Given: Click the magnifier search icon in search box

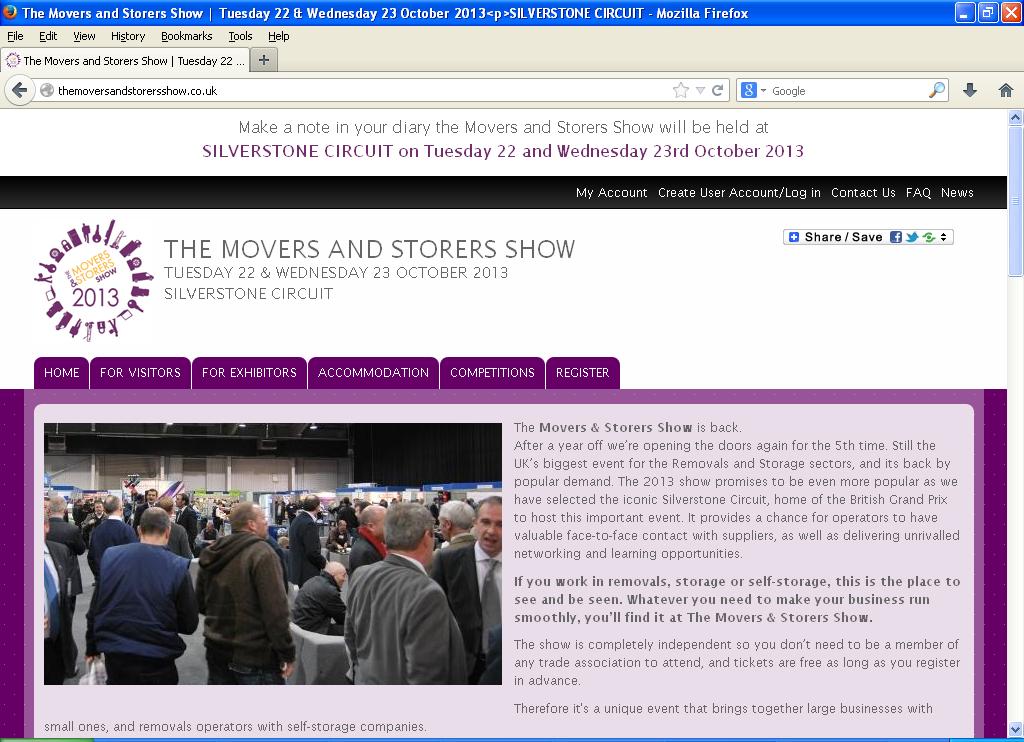Looking at the screenshot, I should tap(936, 90).
